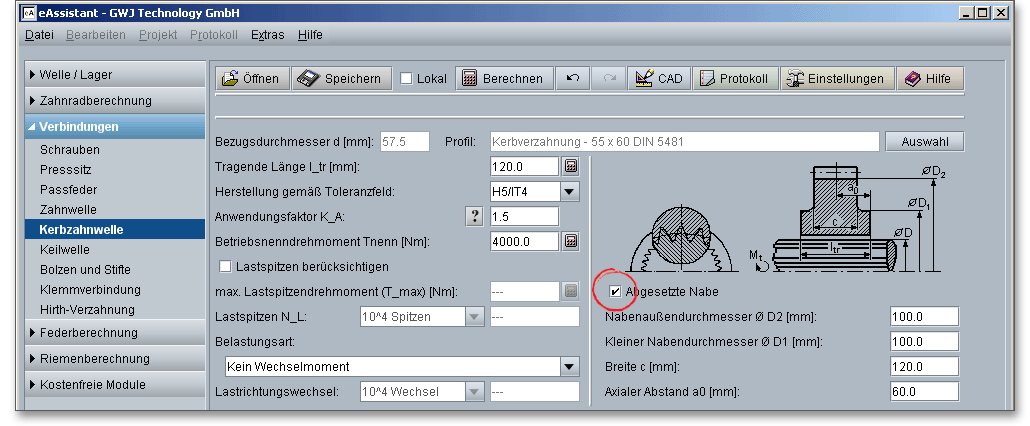The height and width of the screenshot is (426, 1030).
Task: Open the Protokoll report button
Action: point(735,79)
